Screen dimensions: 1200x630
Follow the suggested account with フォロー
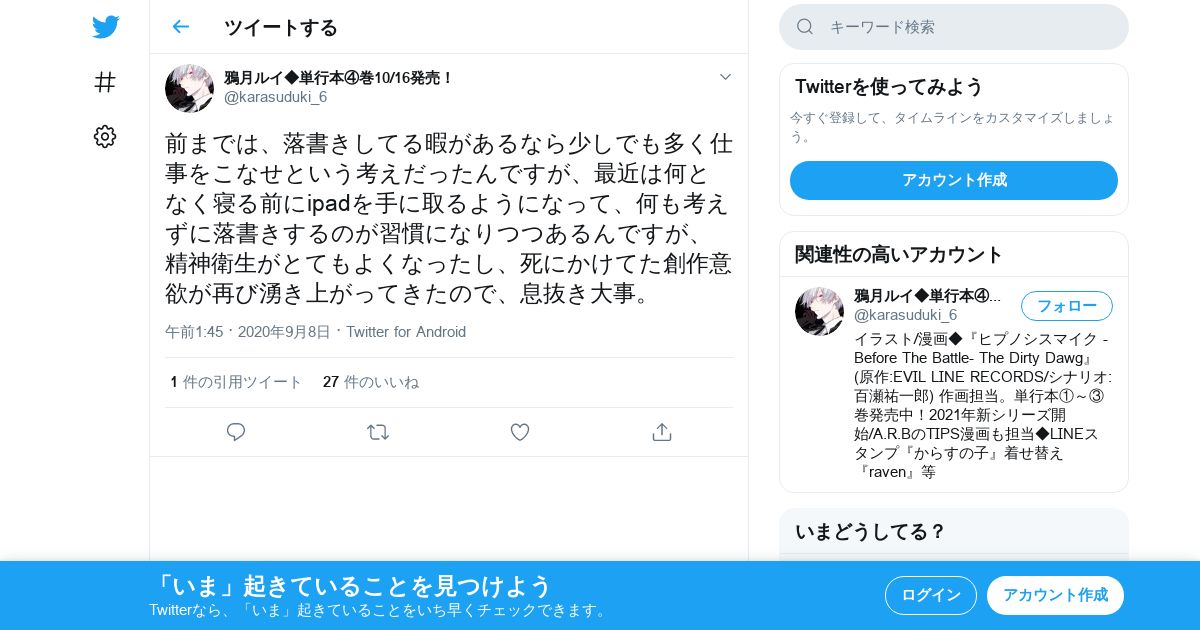(1067, 306)
